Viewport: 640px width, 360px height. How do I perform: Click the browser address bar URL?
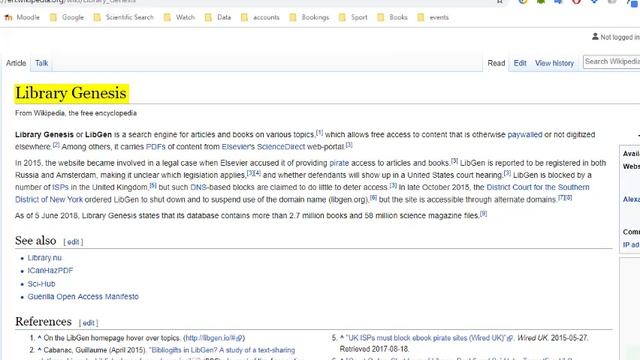point(69,2)
